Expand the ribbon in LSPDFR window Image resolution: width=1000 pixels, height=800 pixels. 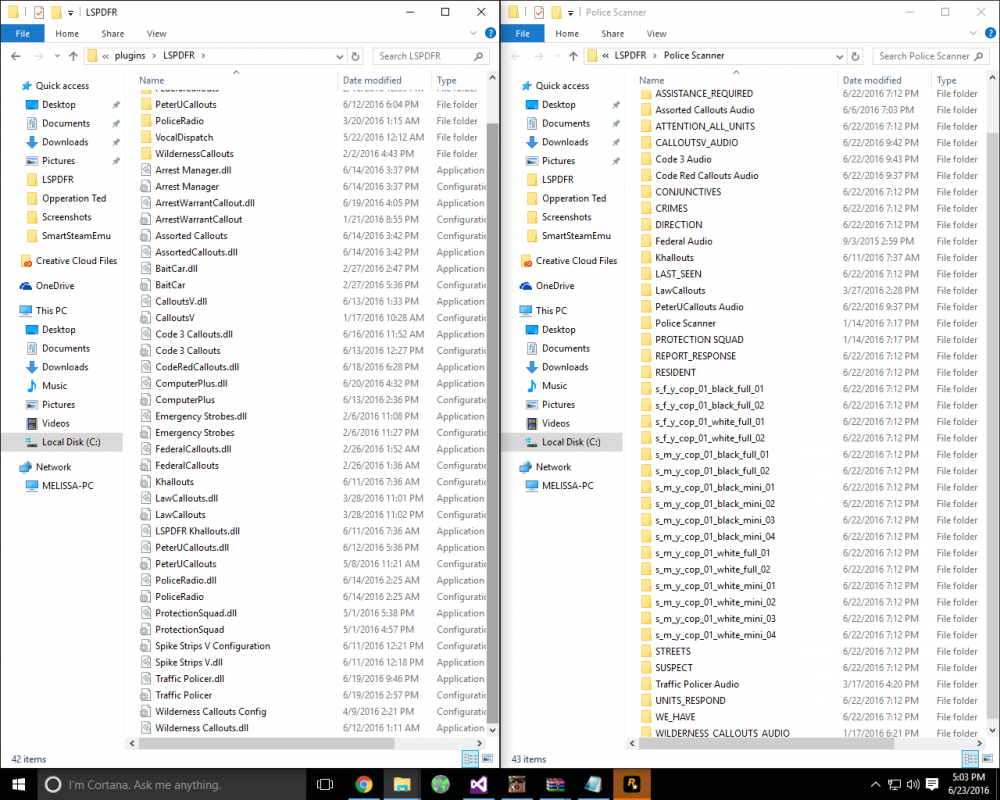click(x=473, y=33)
